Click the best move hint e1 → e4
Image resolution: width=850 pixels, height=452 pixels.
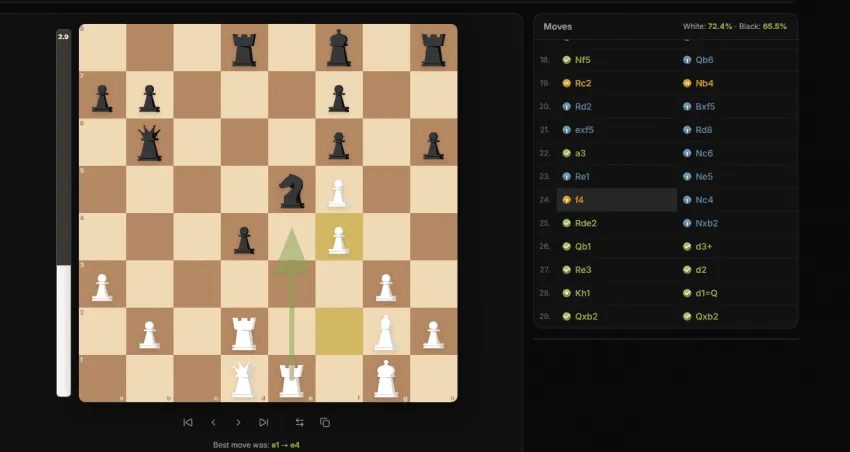pyautogui.click(x=285, y=445)
